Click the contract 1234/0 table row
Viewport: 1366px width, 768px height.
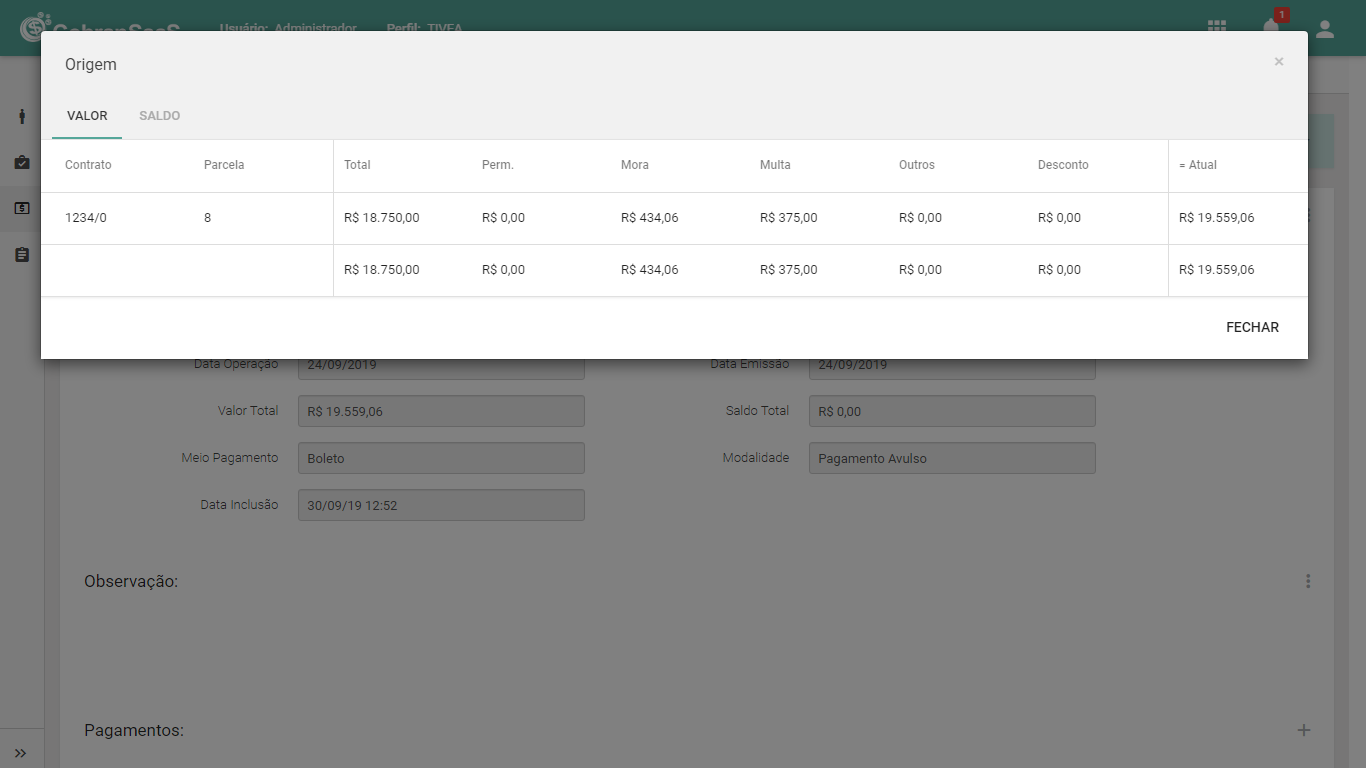point(674,218)
